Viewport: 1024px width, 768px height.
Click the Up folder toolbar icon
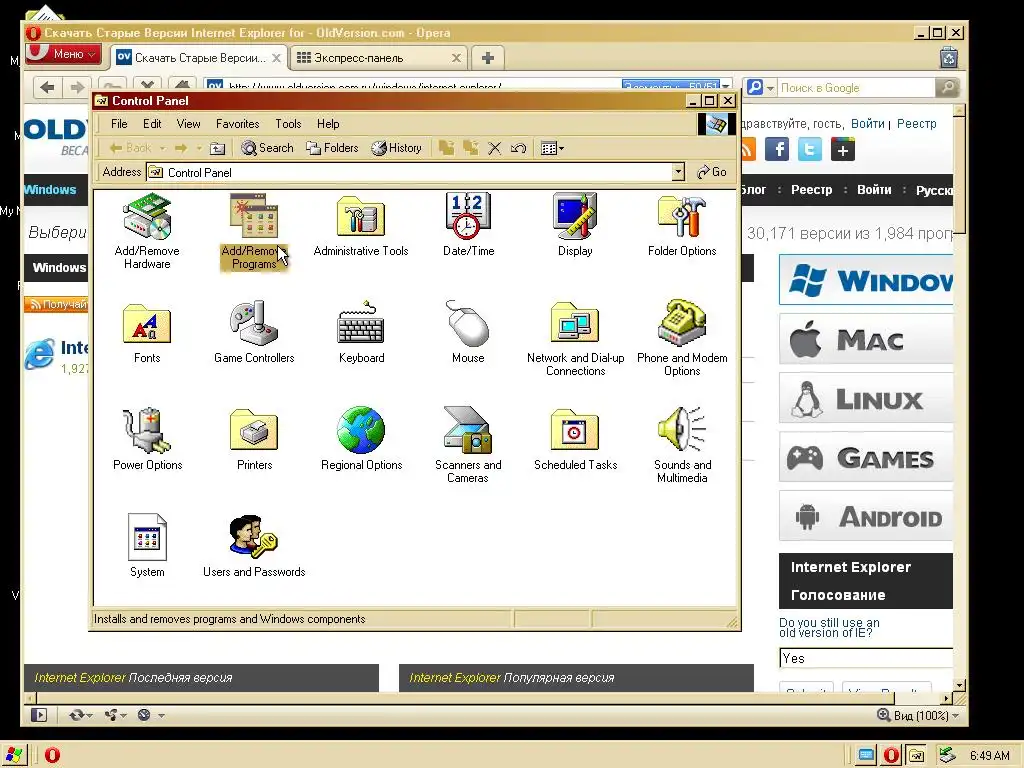click(x=217, y=148)
